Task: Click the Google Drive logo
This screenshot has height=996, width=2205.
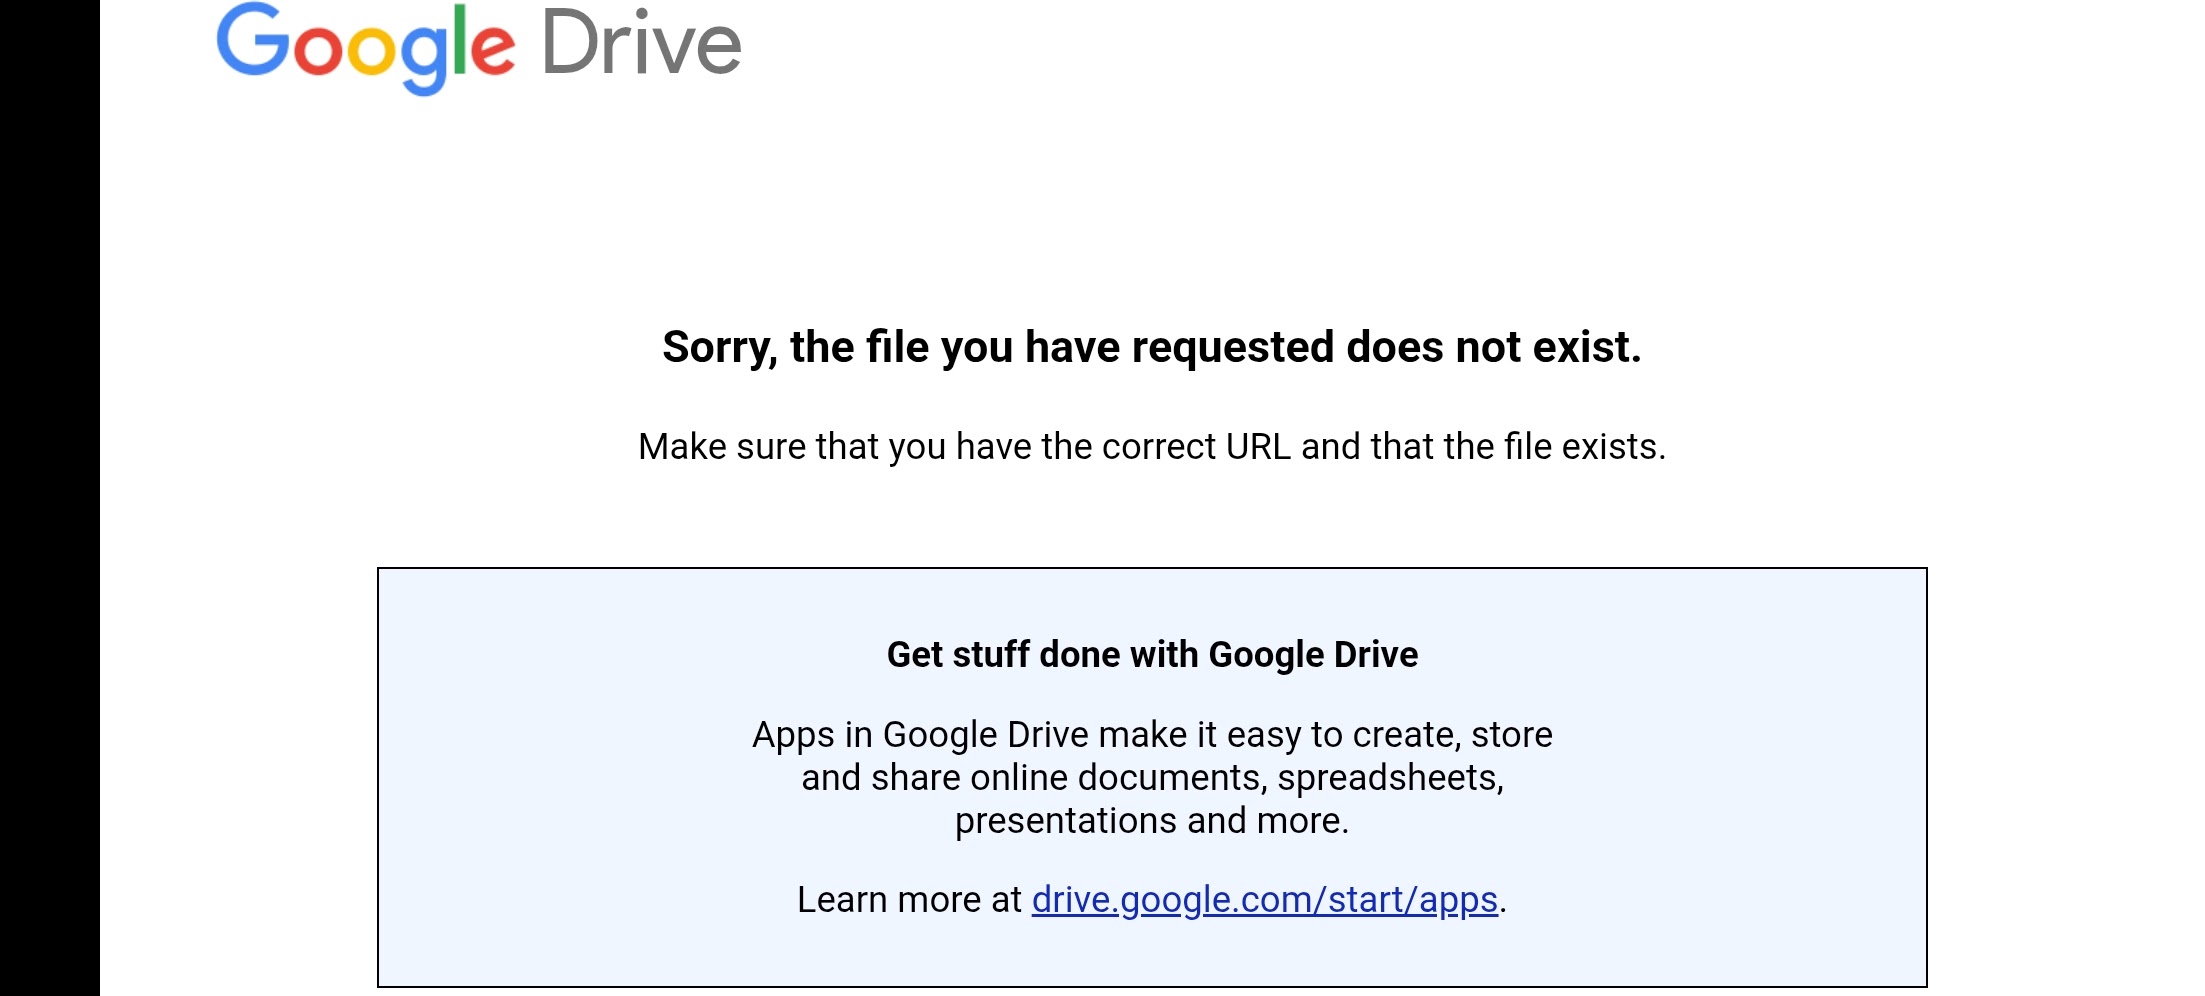Action: [478, 45]
